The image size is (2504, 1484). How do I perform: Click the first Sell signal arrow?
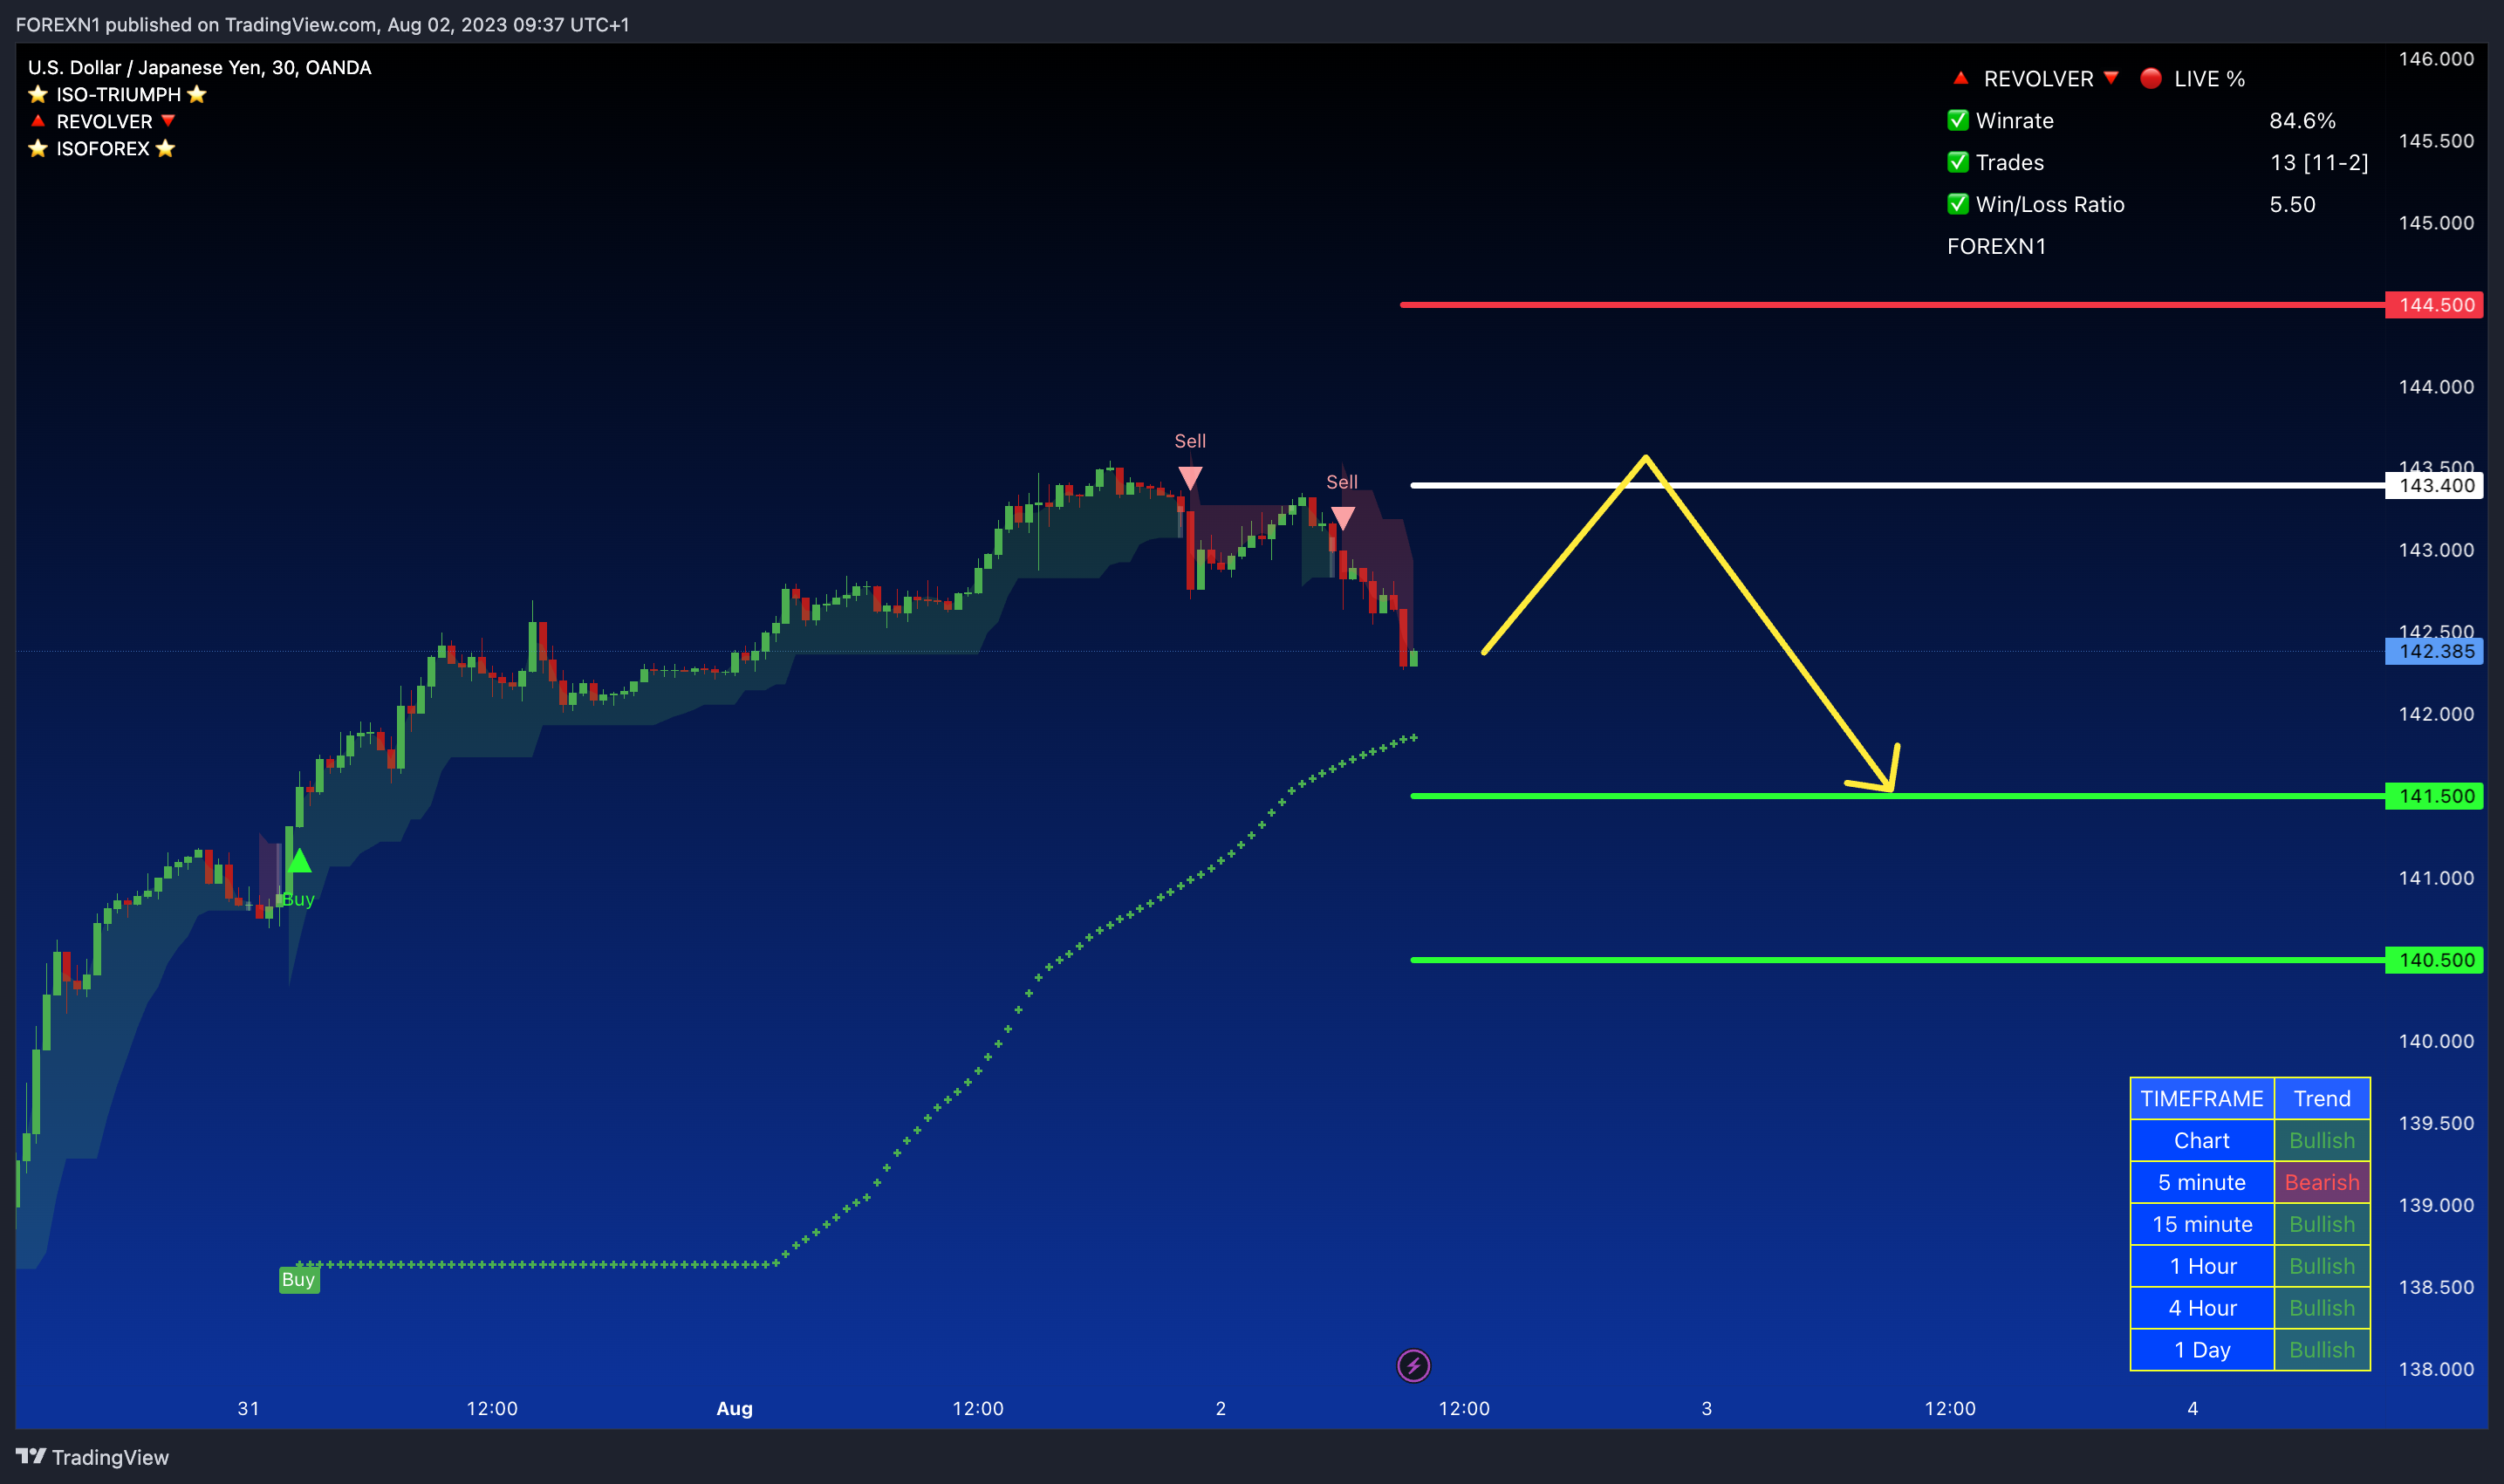click(1190, 478)
